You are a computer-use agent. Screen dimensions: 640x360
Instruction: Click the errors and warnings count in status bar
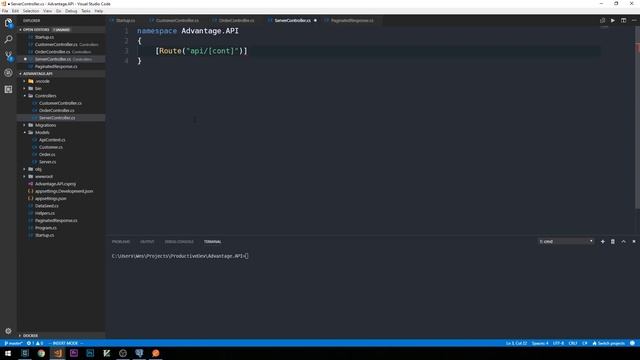[35, 343]
